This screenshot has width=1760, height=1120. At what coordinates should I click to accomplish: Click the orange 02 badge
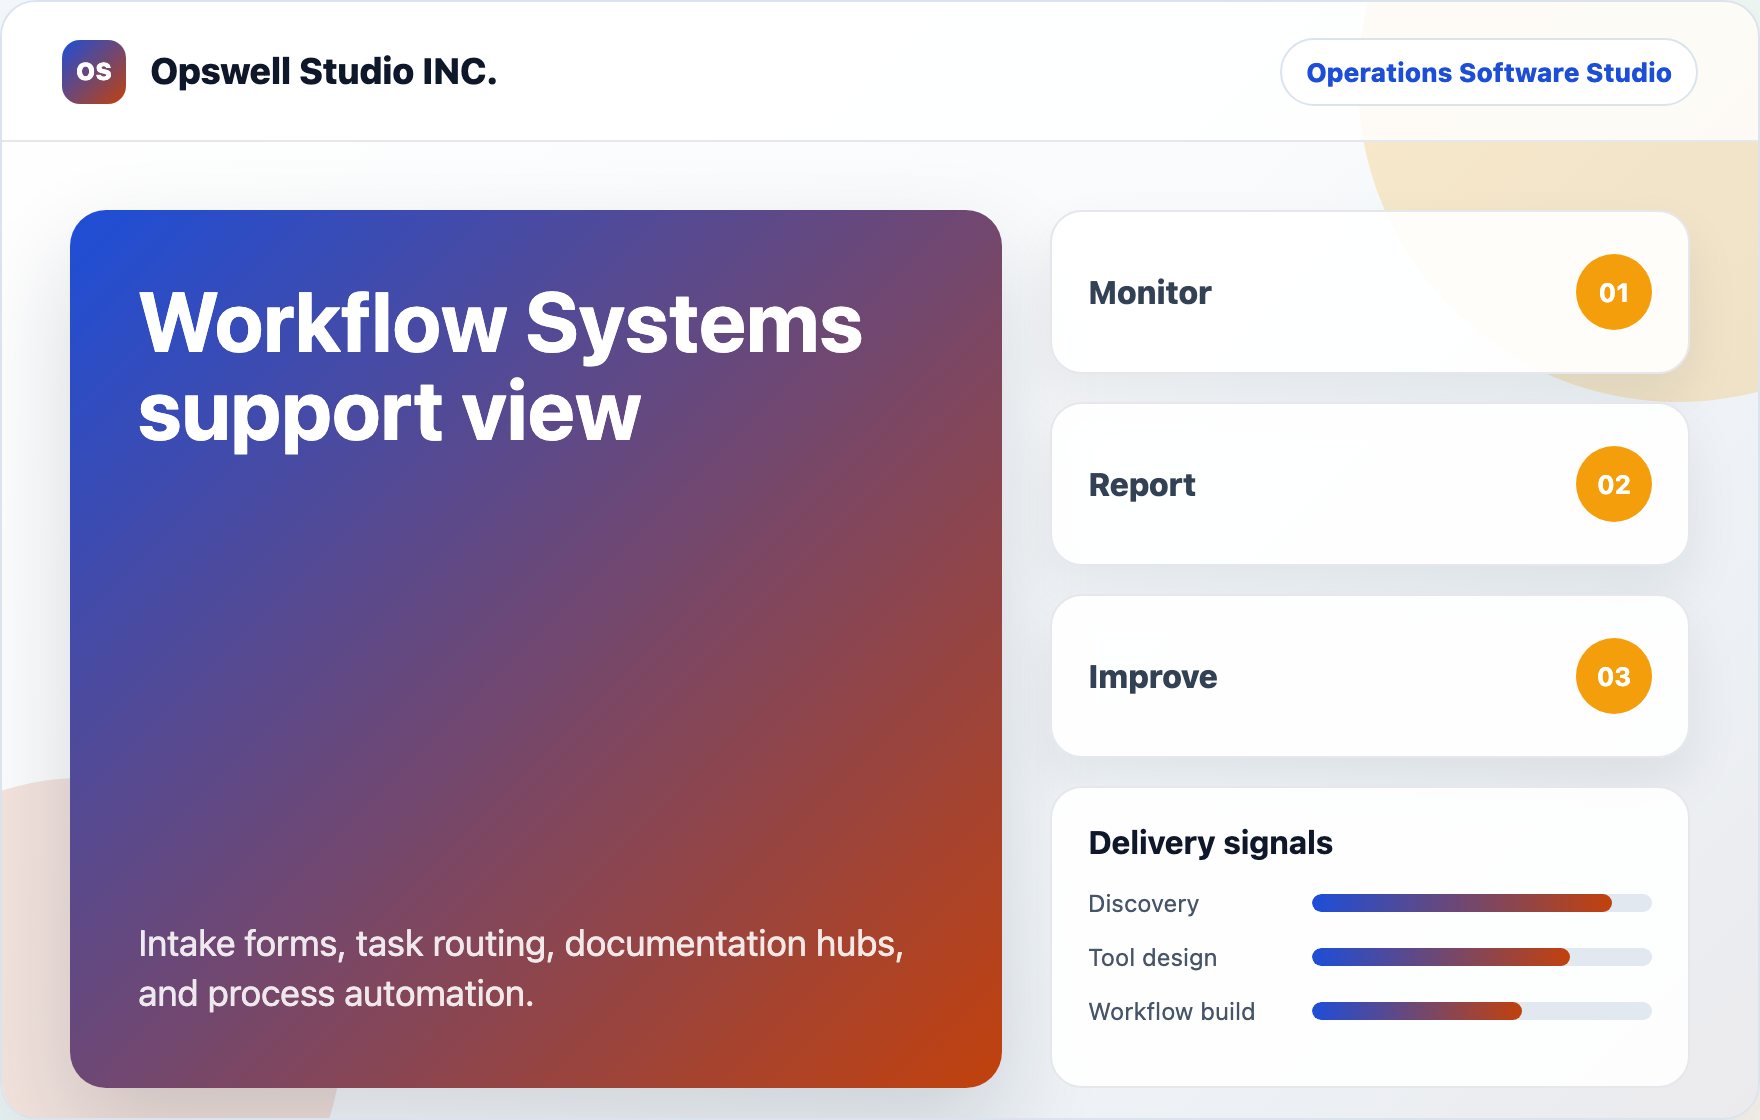tap(1613, 484)
